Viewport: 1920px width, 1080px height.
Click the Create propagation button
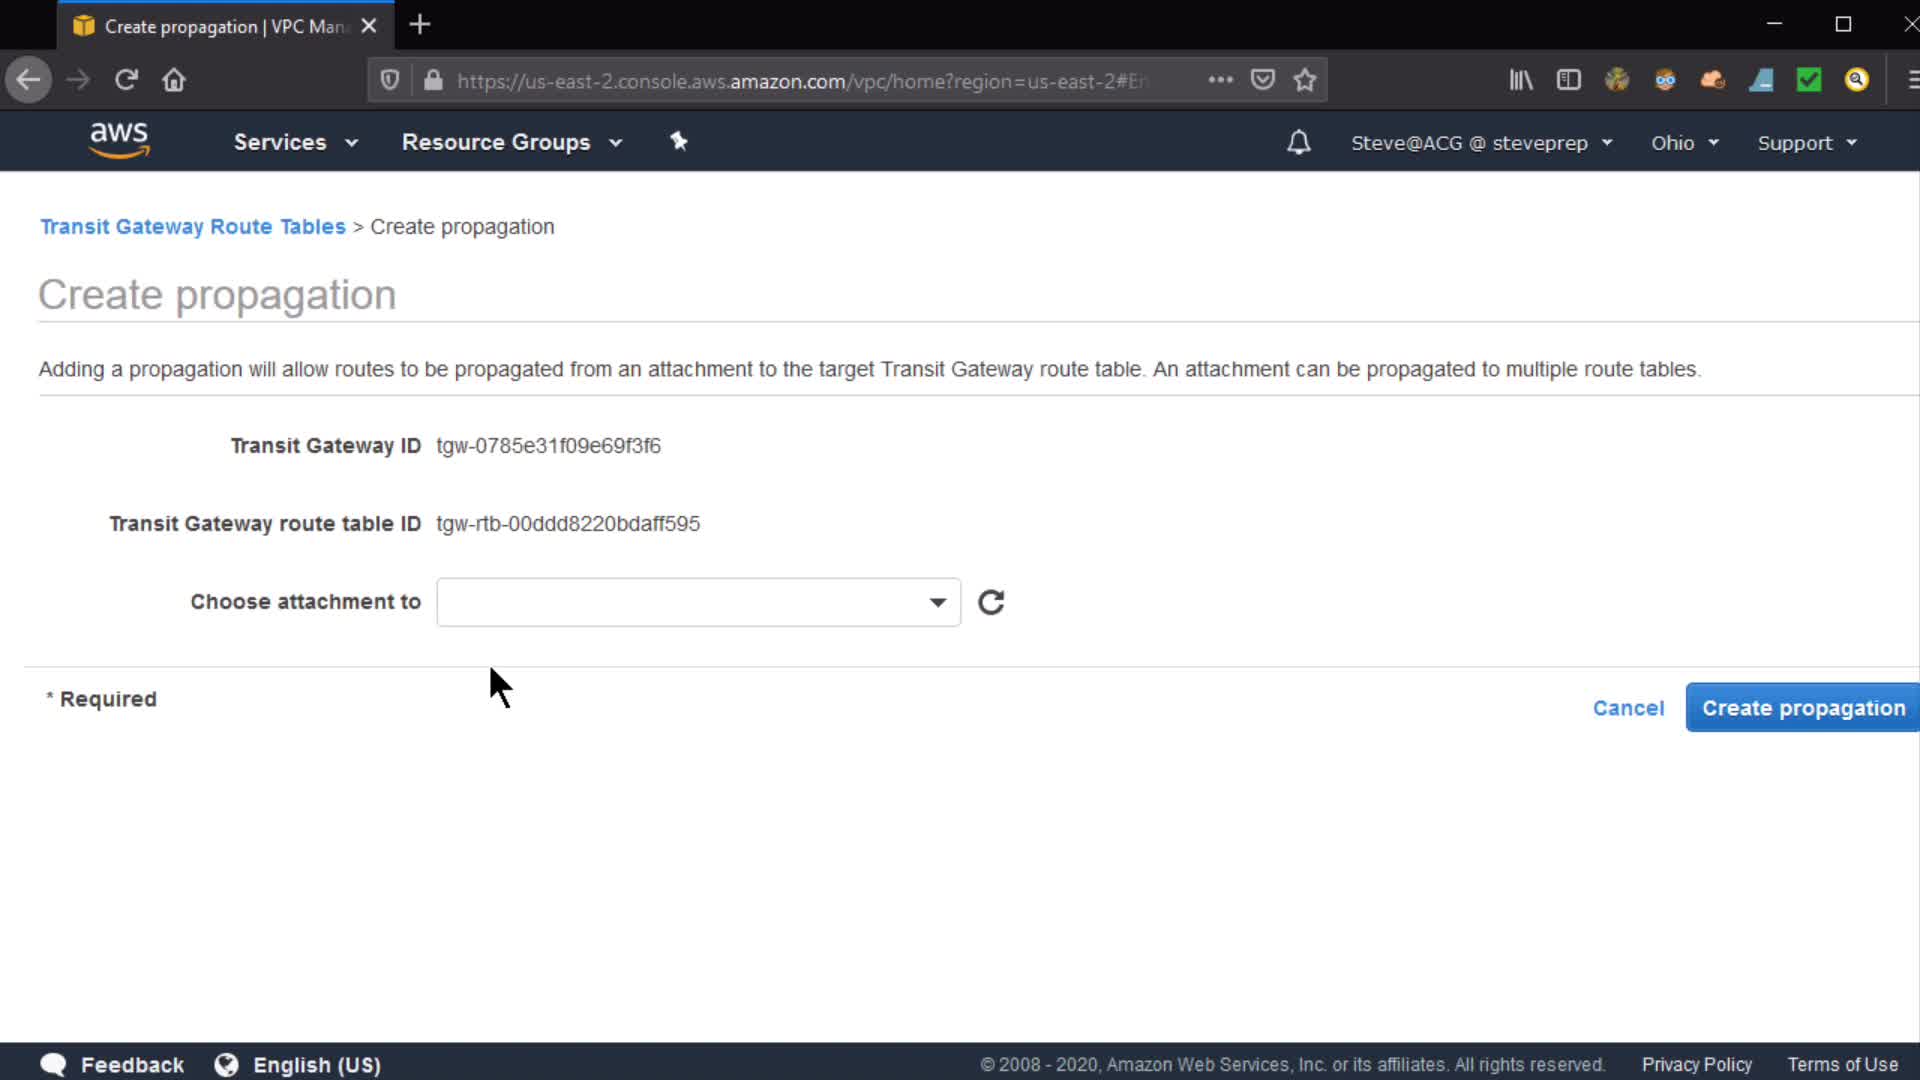pyautogui.click(x=1802, y=708)
